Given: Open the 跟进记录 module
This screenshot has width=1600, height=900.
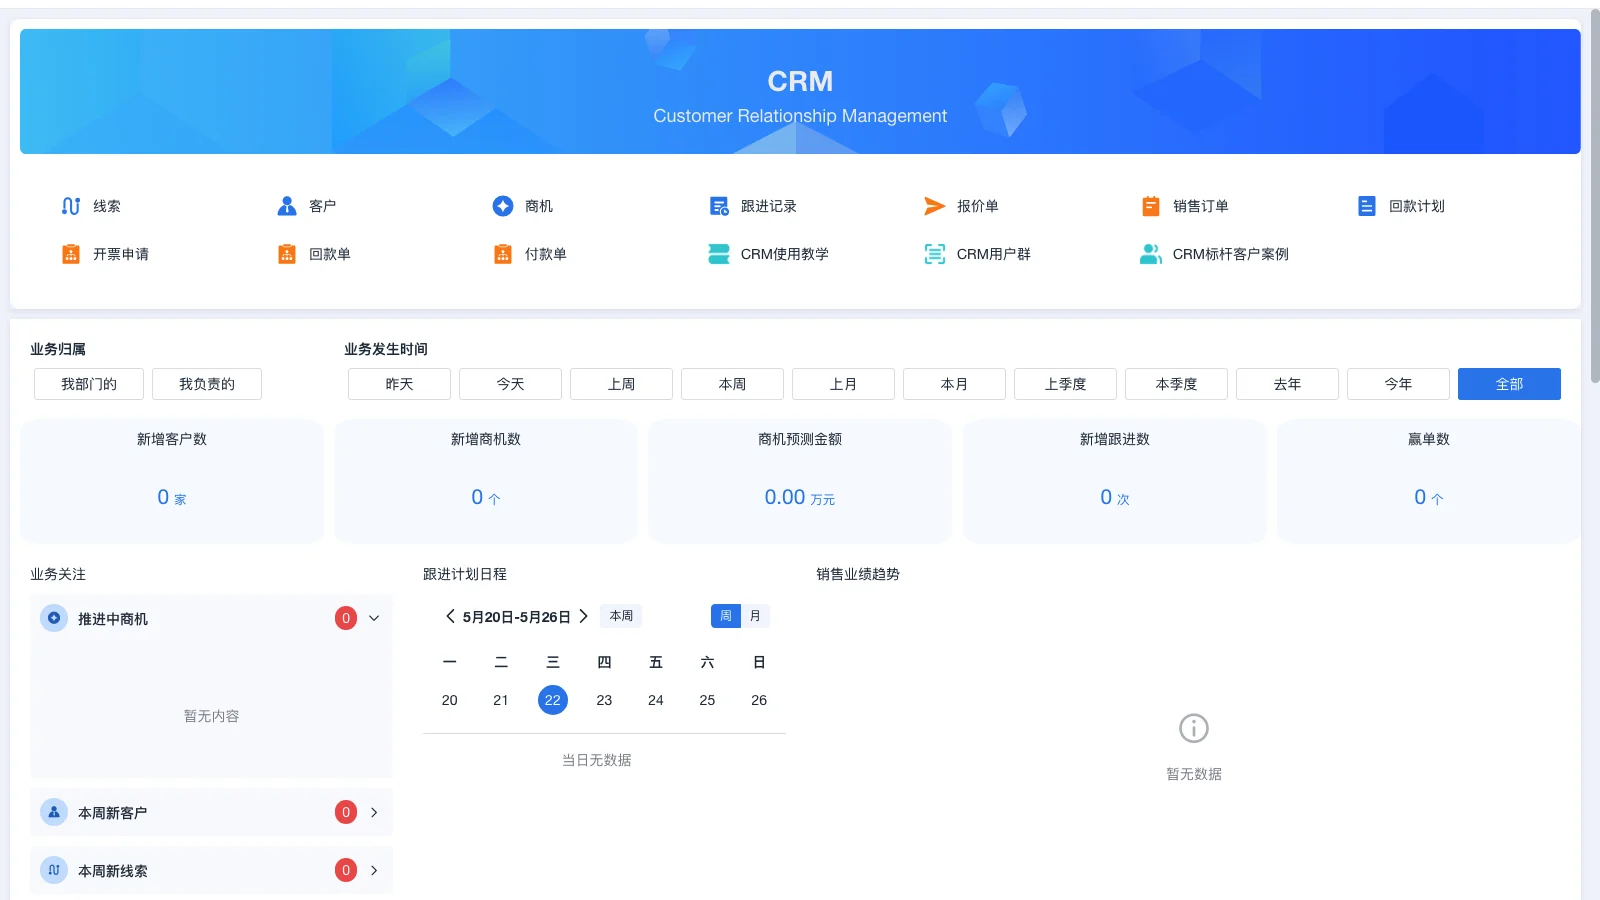Looking at the screenshot, I should coord(768,206).
